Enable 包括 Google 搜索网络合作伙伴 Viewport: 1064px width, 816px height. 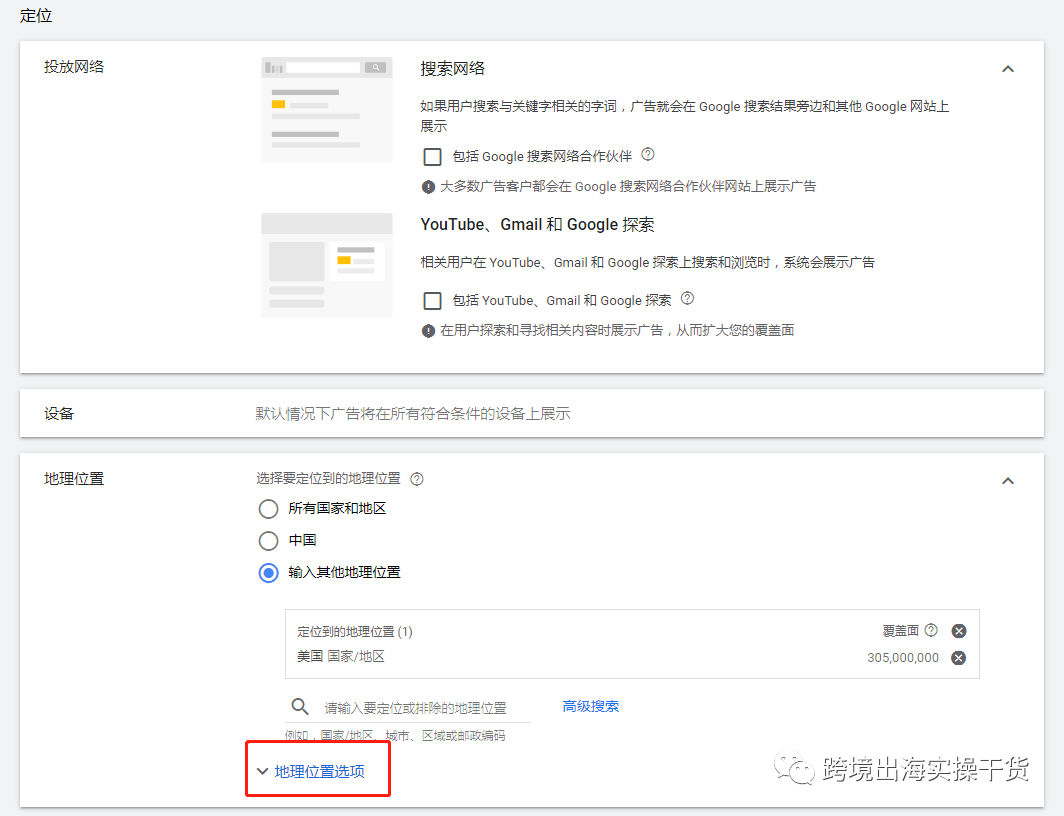tap(431, 156)
